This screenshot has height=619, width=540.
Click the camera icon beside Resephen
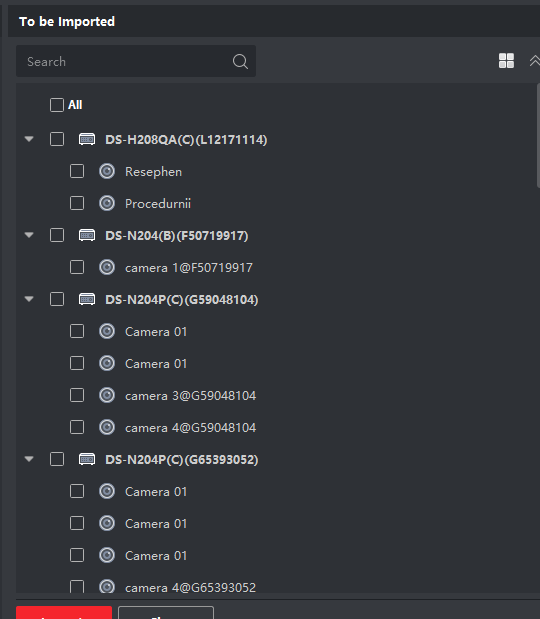click(x=107, y=171)
